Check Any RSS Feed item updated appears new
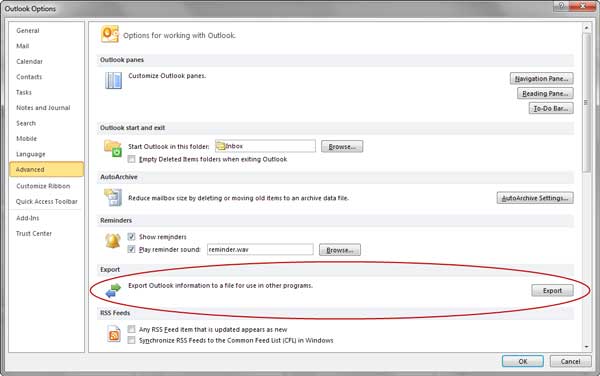 [x=132, y=329]
